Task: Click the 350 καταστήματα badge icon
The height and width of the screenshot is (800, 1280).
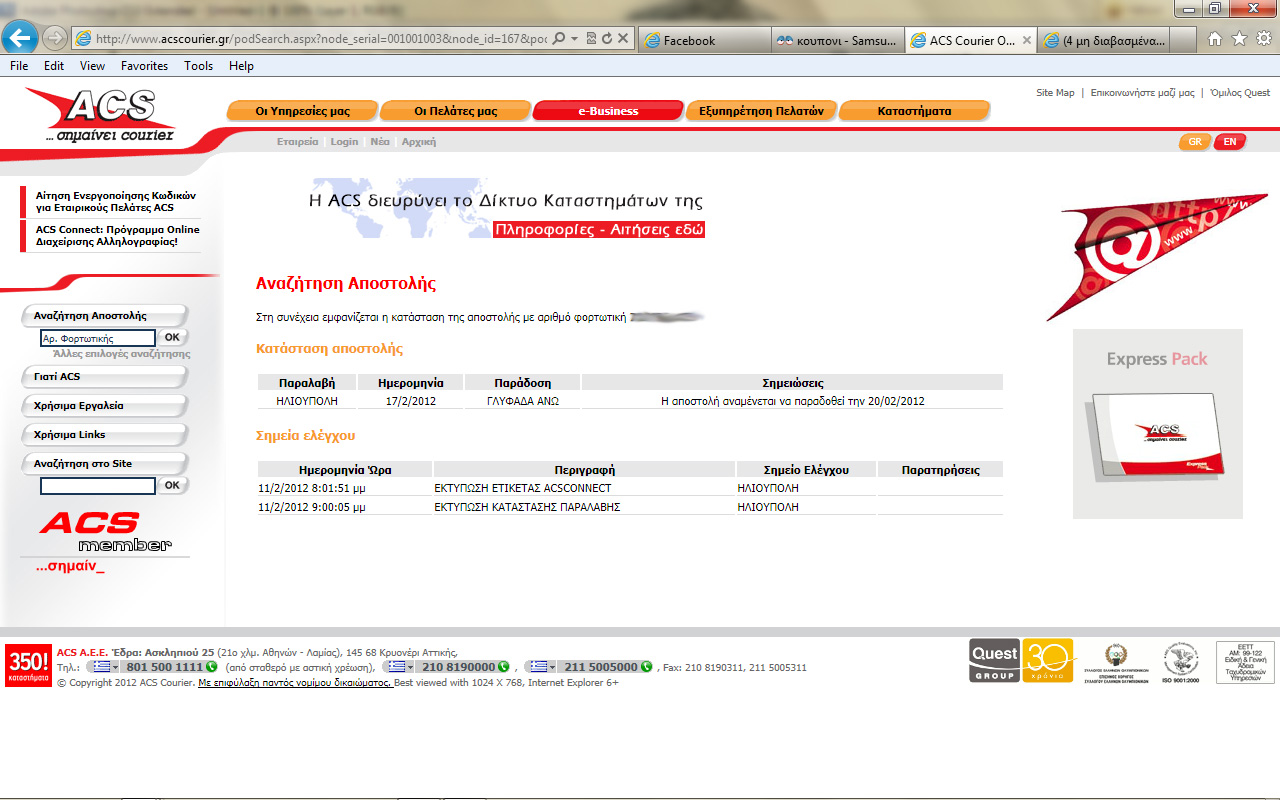Action: pos(28,665)
